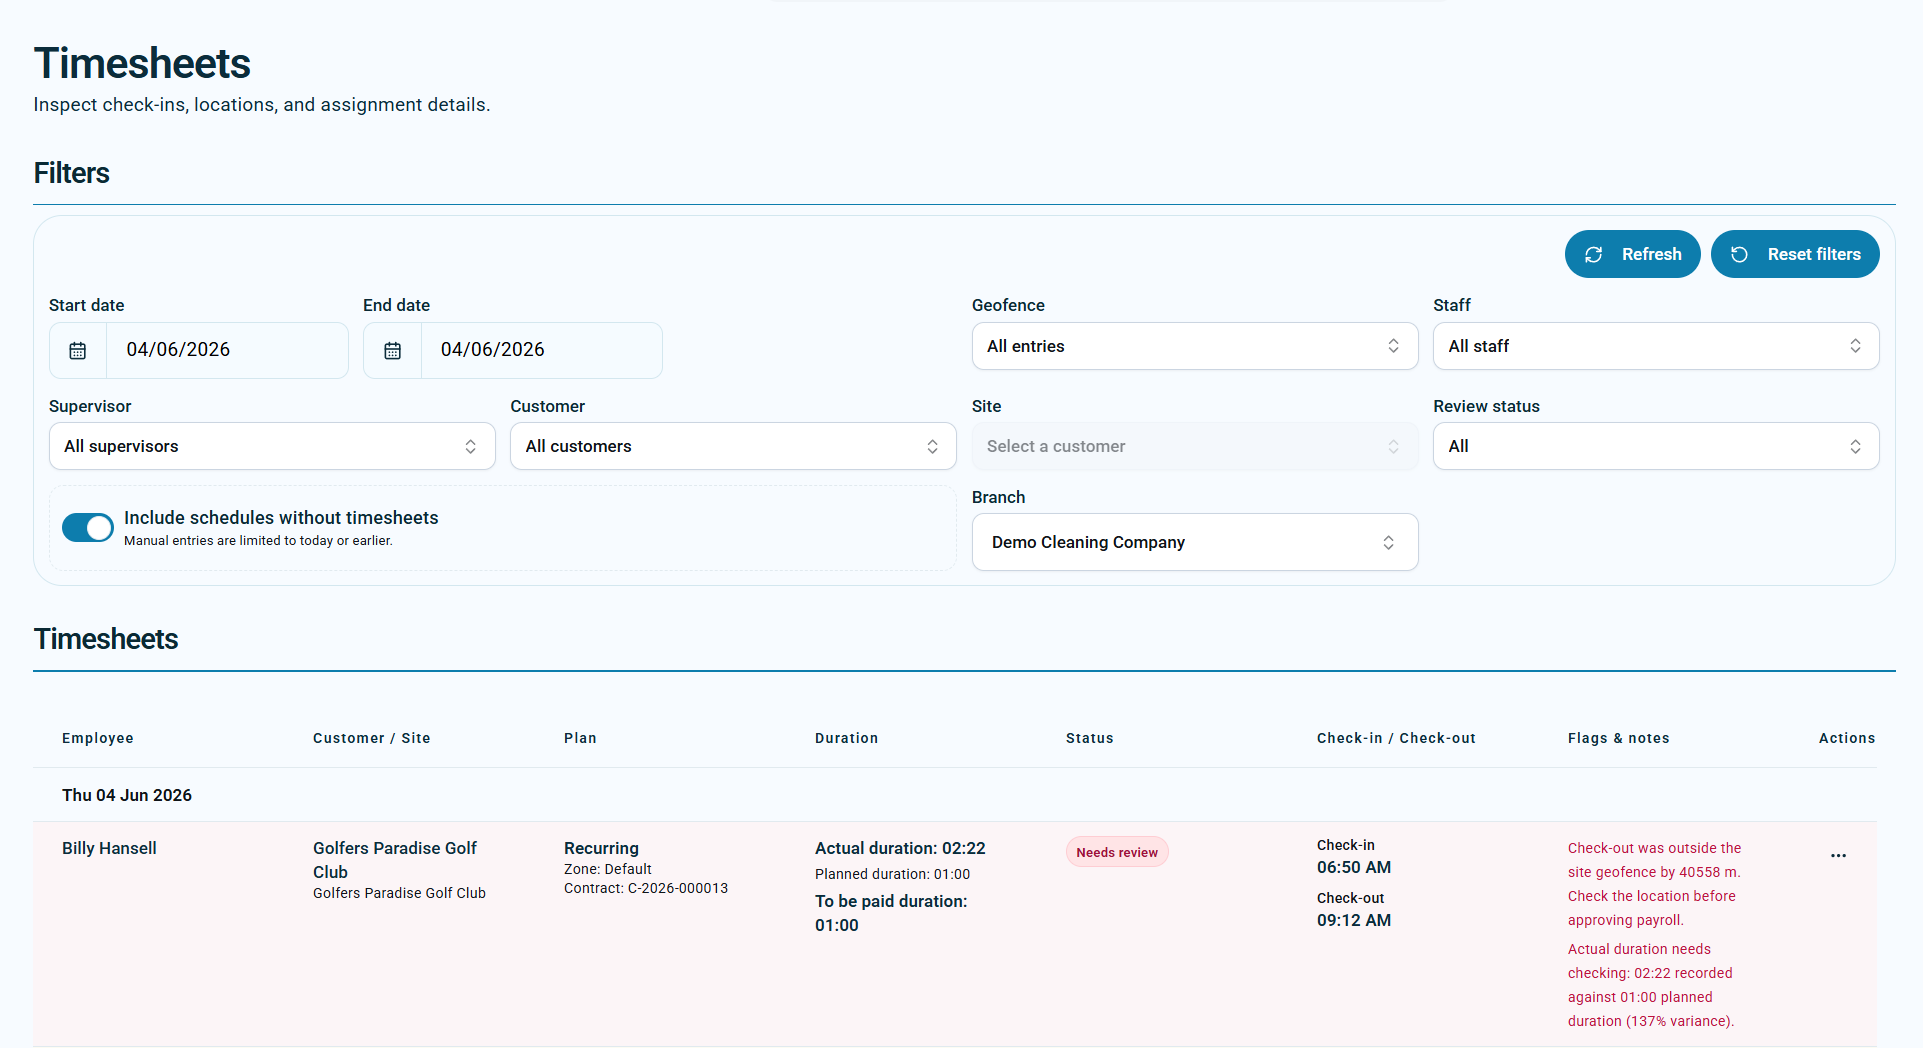Click the duration variance warning note
The height and width of the screenshot is (1048, 1923).
[x=1651, y=985]
